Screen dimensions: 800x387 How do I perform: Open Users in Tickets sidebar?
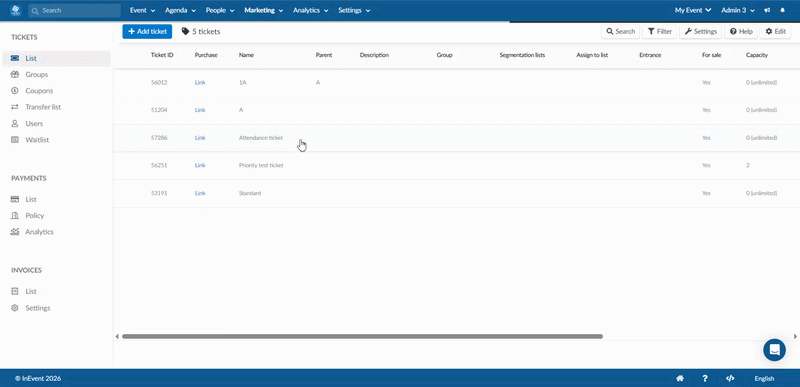coord(34,123)
